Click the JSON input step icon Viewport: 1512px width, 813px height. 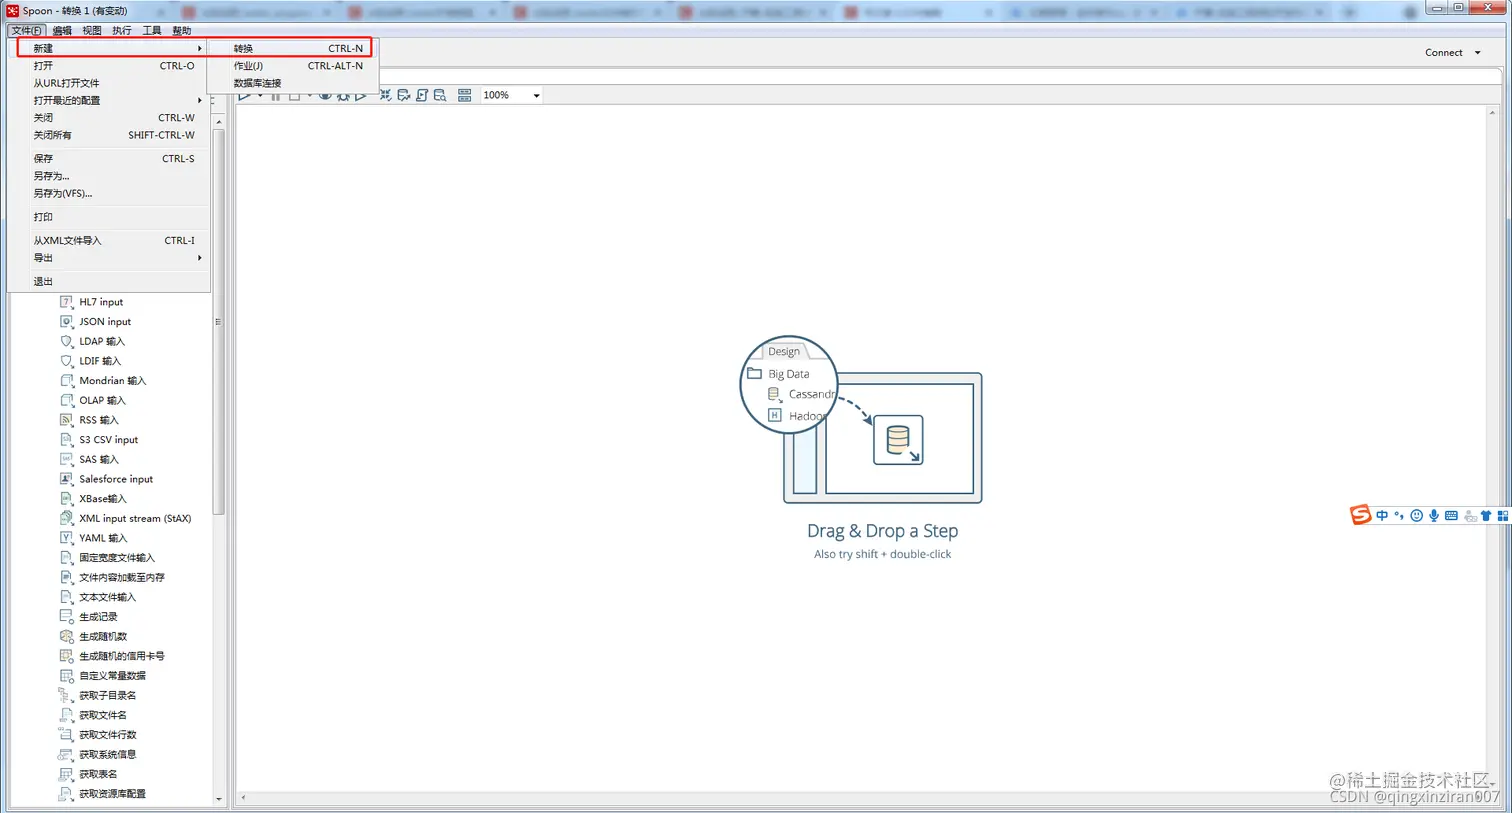pos(66,321)
